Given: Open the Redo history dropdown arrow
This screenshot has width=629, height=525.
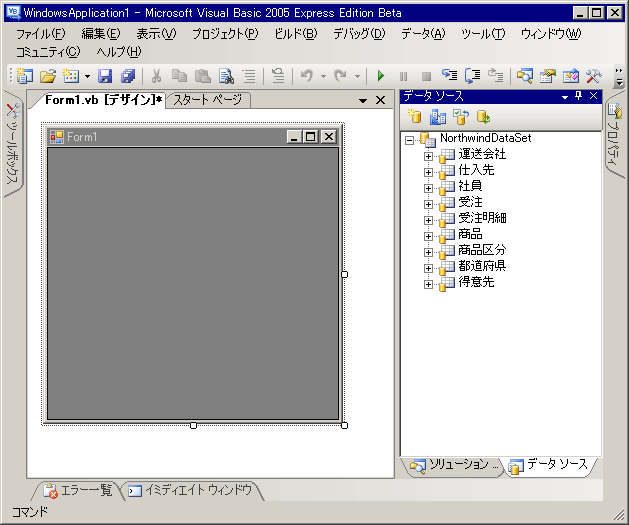Looking at the screenshot, I should coord(357,76).
